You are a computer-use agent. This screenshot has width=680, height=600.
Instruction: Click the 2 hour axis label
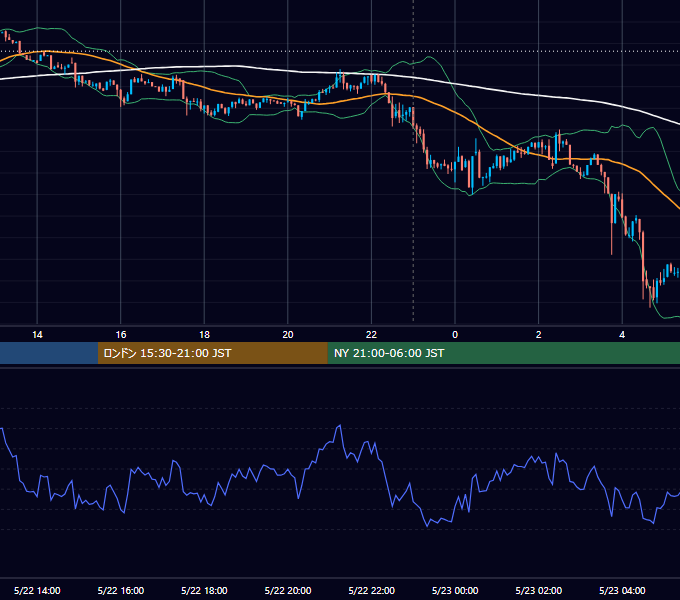[x=539, y=335]
